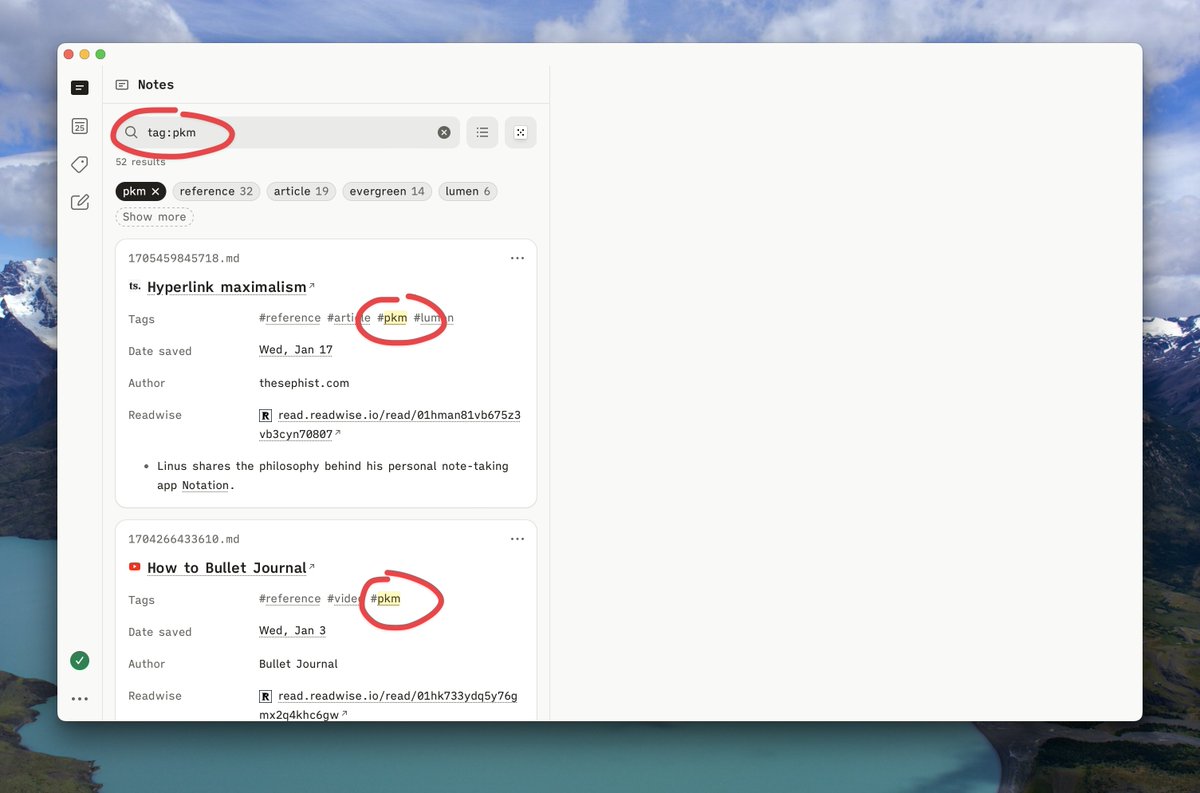1200x793 pixels.
Task: Click the thesephist.com author value
Action: pyautogui.click(x=304, y=383)
